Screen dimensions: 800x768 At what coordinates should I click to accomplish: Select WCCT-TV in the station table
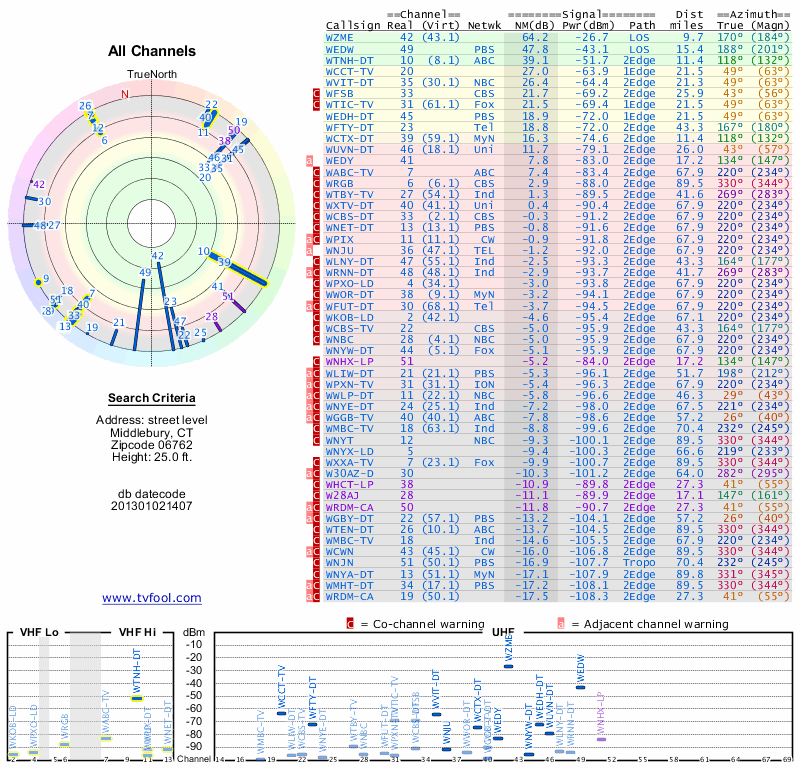349,71
